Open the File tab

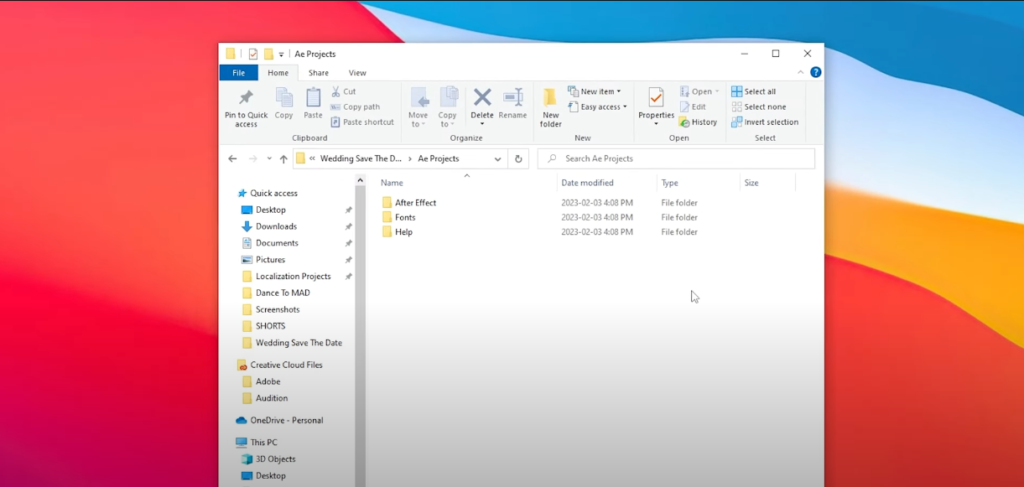[x=238, y=73]
